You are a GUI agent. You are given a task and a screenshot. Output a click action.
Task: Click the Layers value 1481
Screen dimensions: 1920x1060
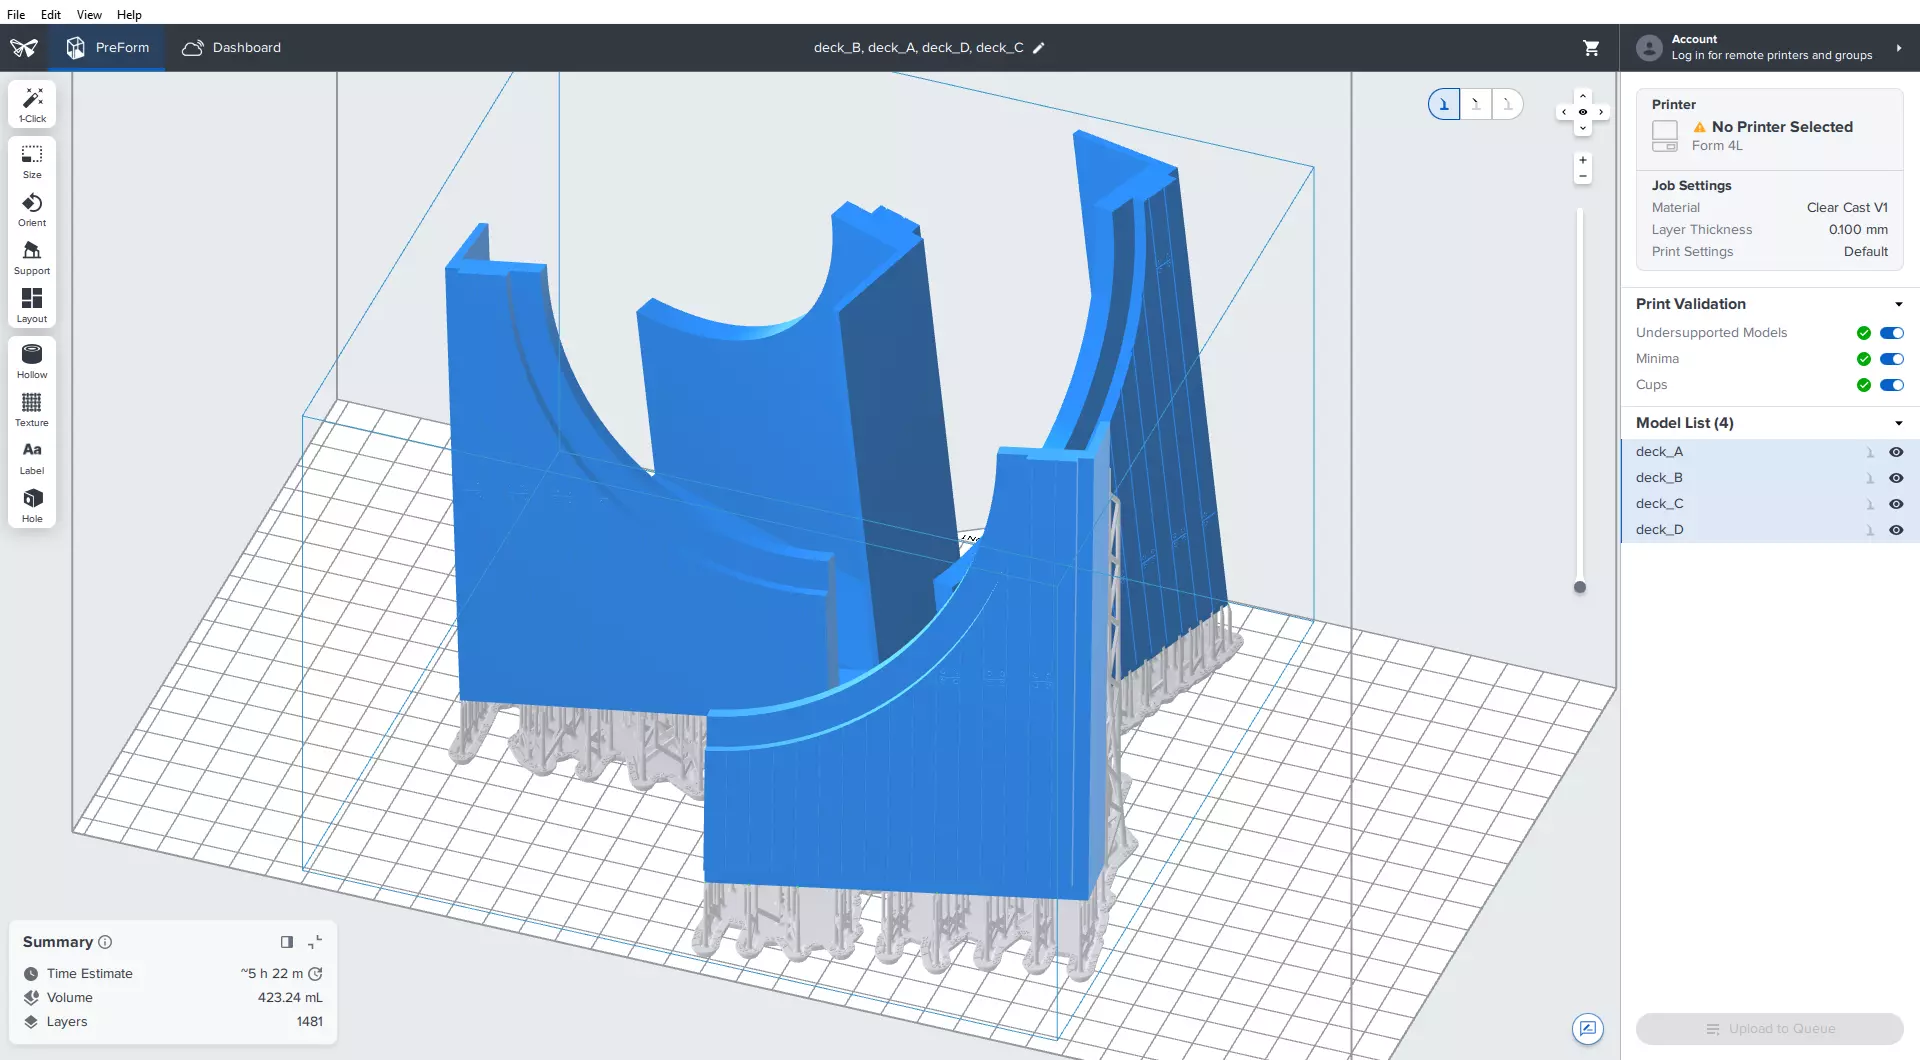pos(310,1022)
